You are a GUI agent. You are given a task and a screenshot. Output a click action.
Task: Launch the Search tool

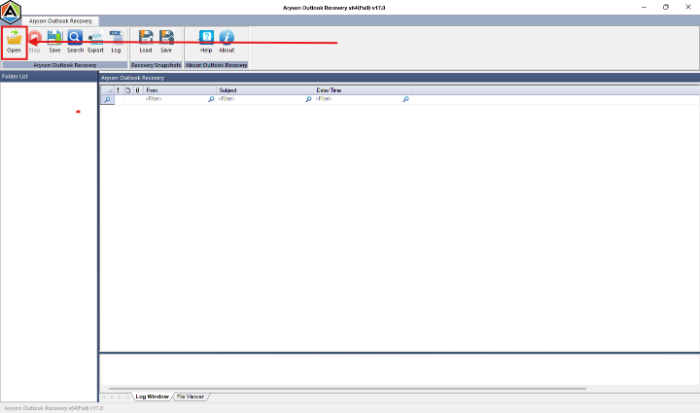click(x=75, y=42)
